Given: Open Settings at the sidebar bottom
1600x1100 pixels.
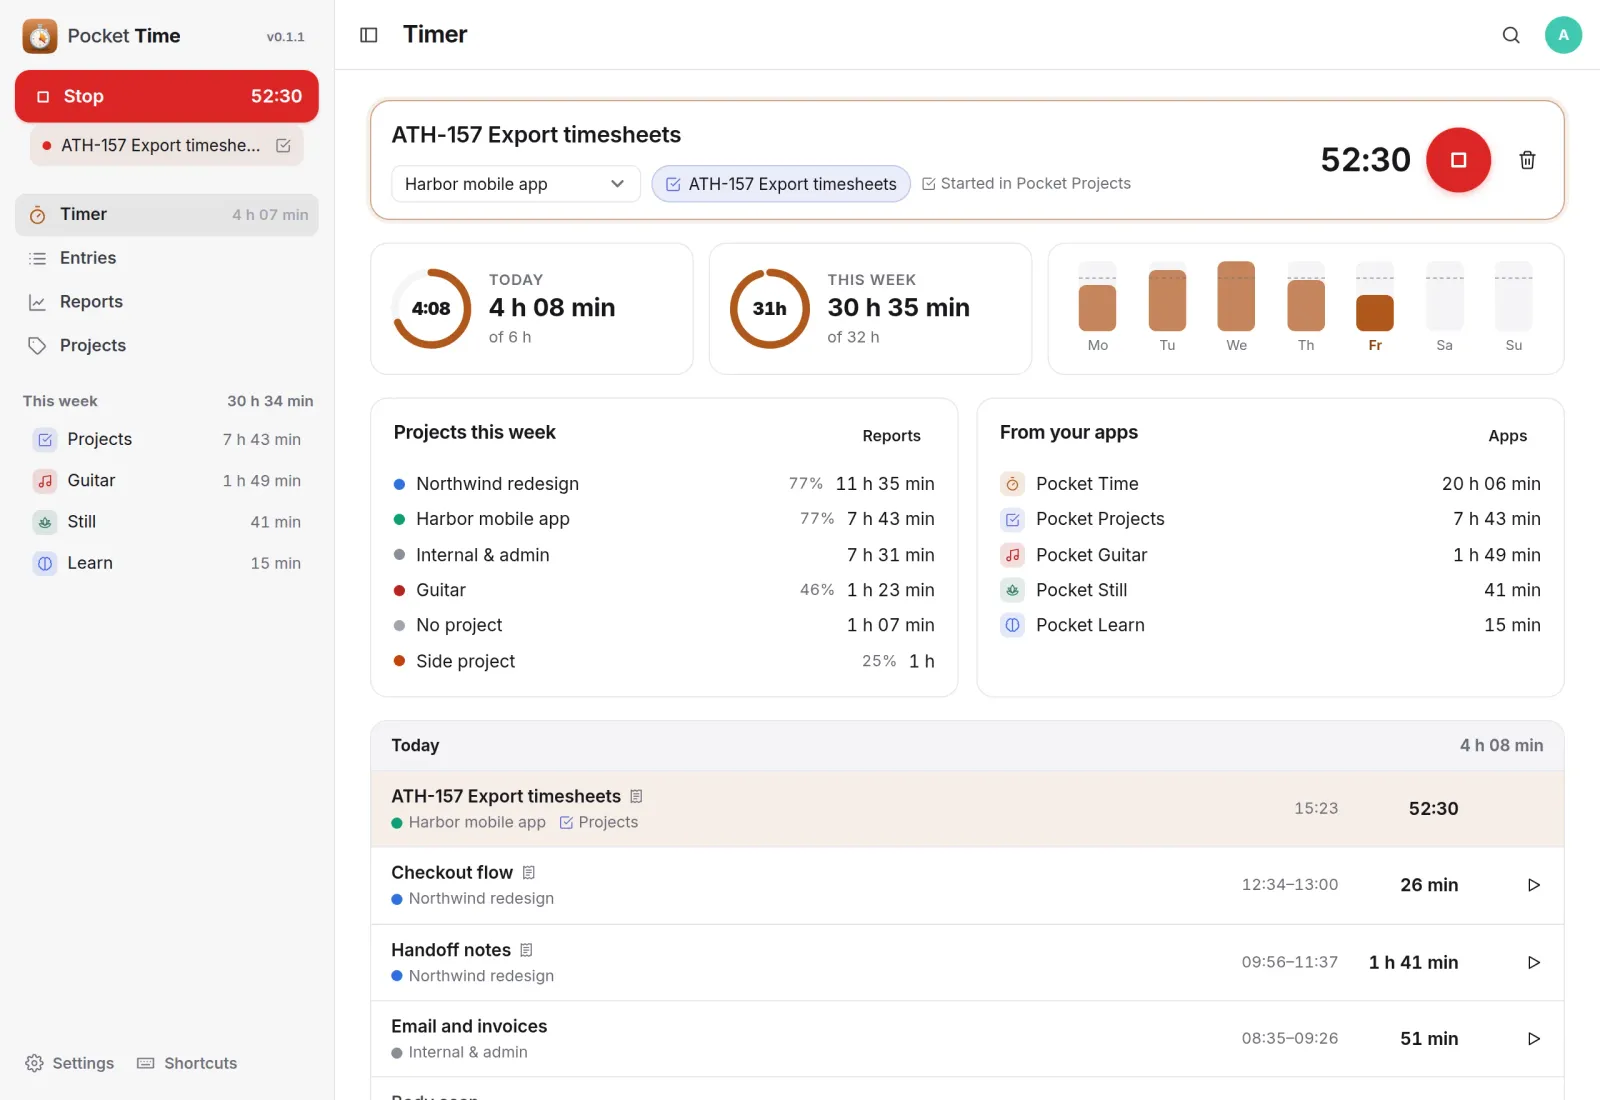Looking at the screenshot, I should coord(69,1063).
